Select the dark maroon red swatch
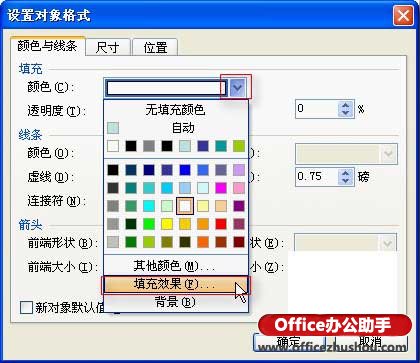 239,242
